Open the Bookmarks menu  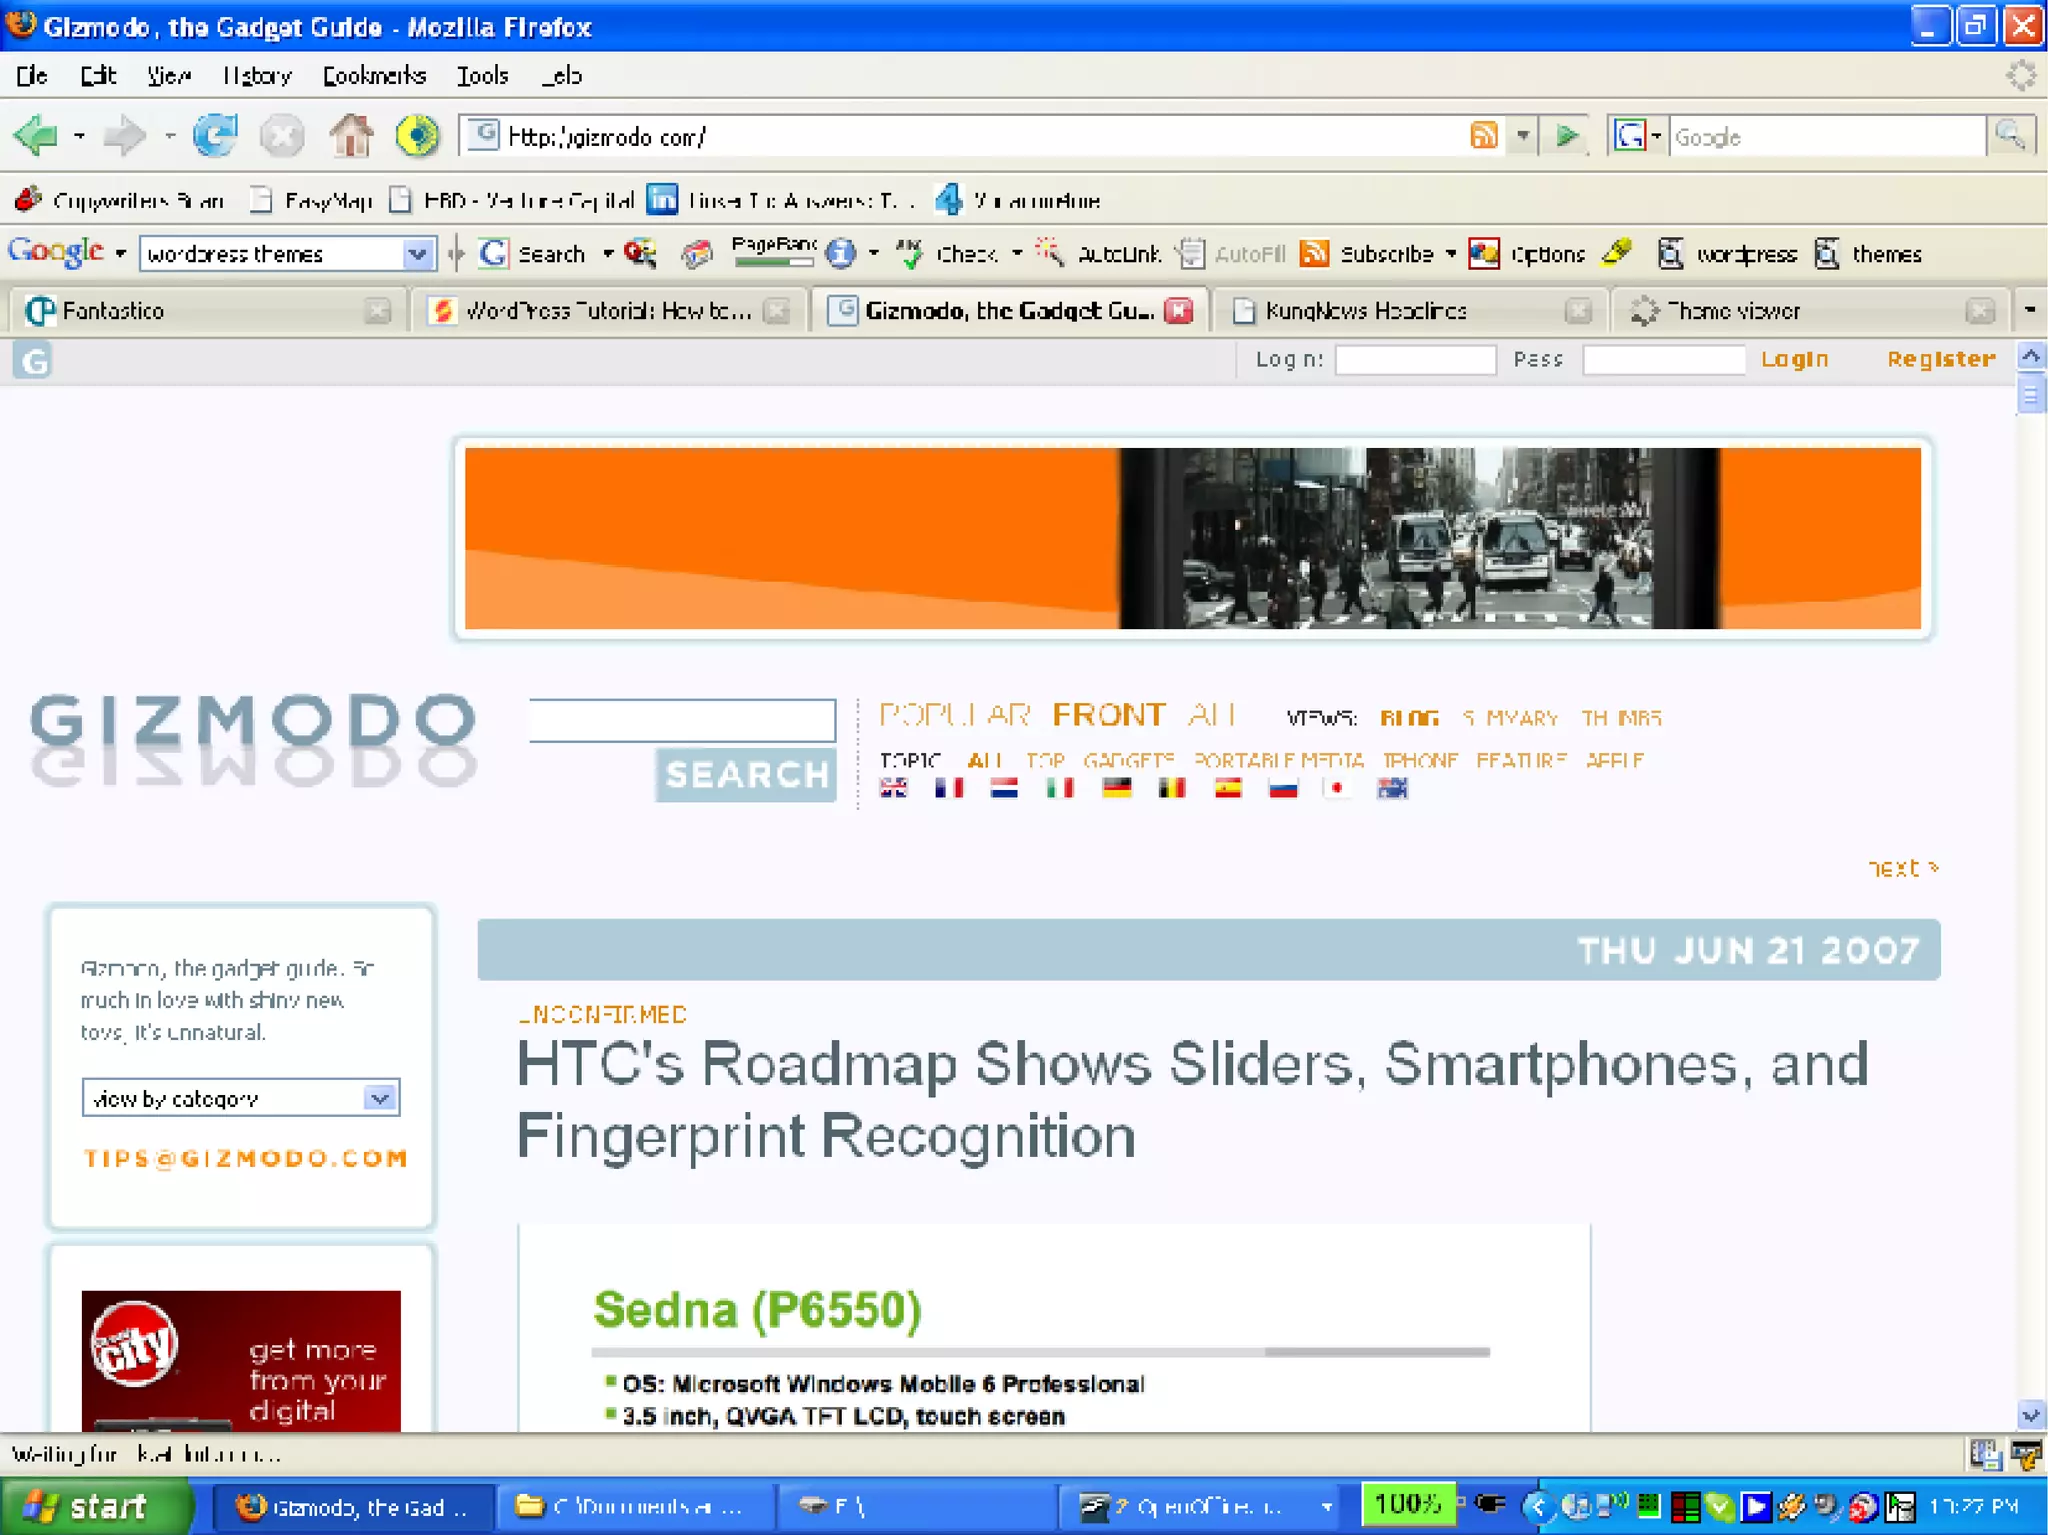pyautogui.click(x=374, y=76)
